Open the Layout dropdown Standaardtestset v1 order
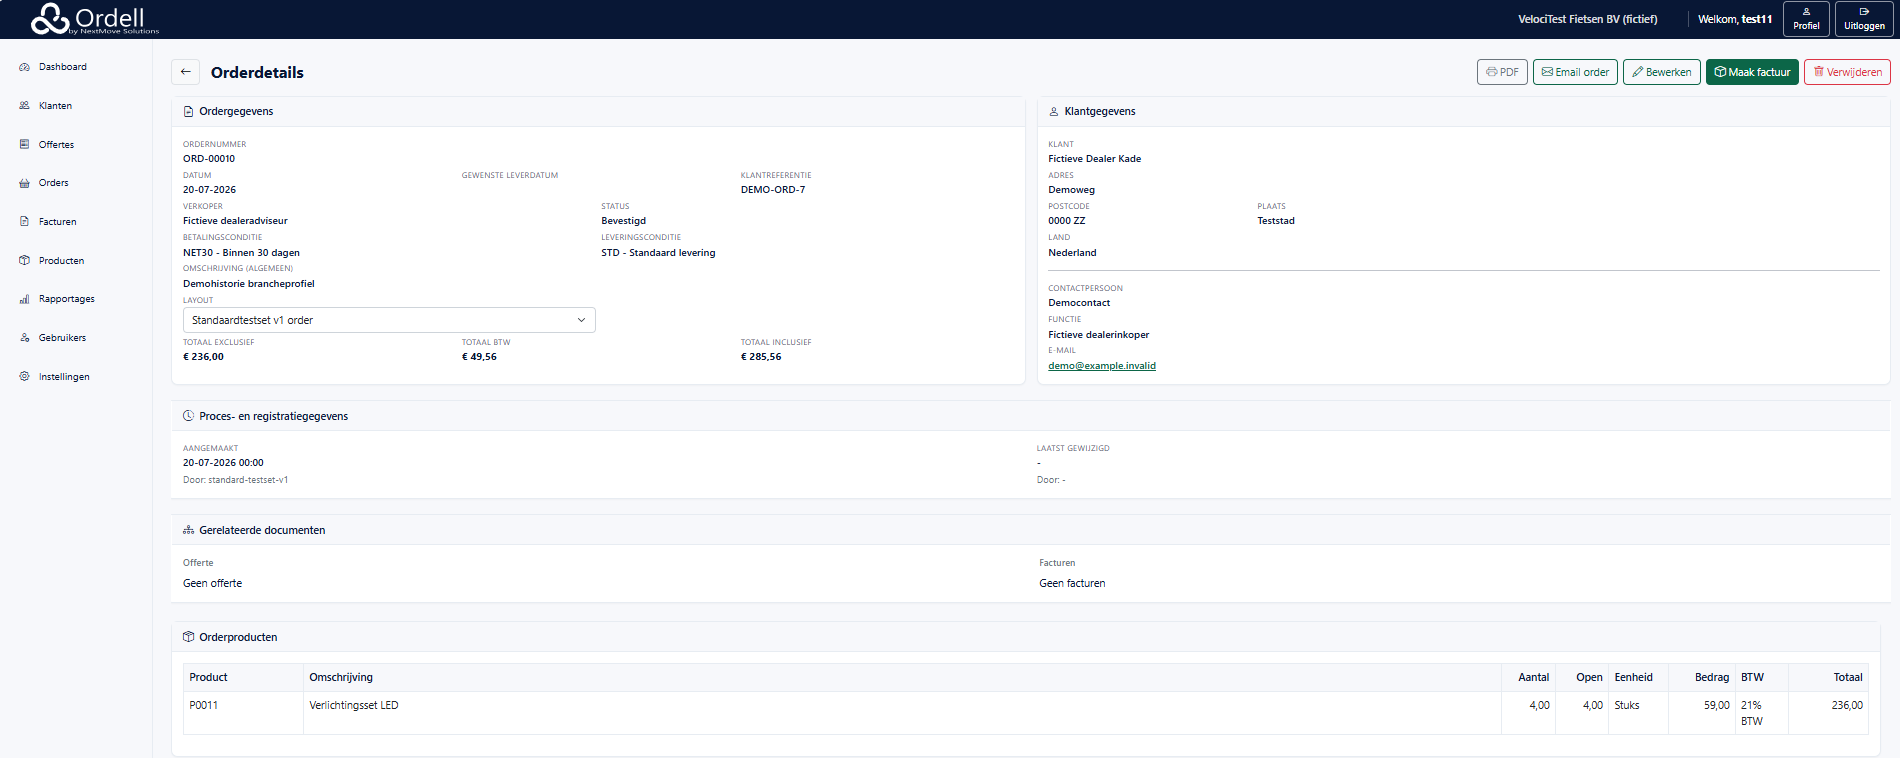This screenshot has height=758, width=1900. coord(389,320)
